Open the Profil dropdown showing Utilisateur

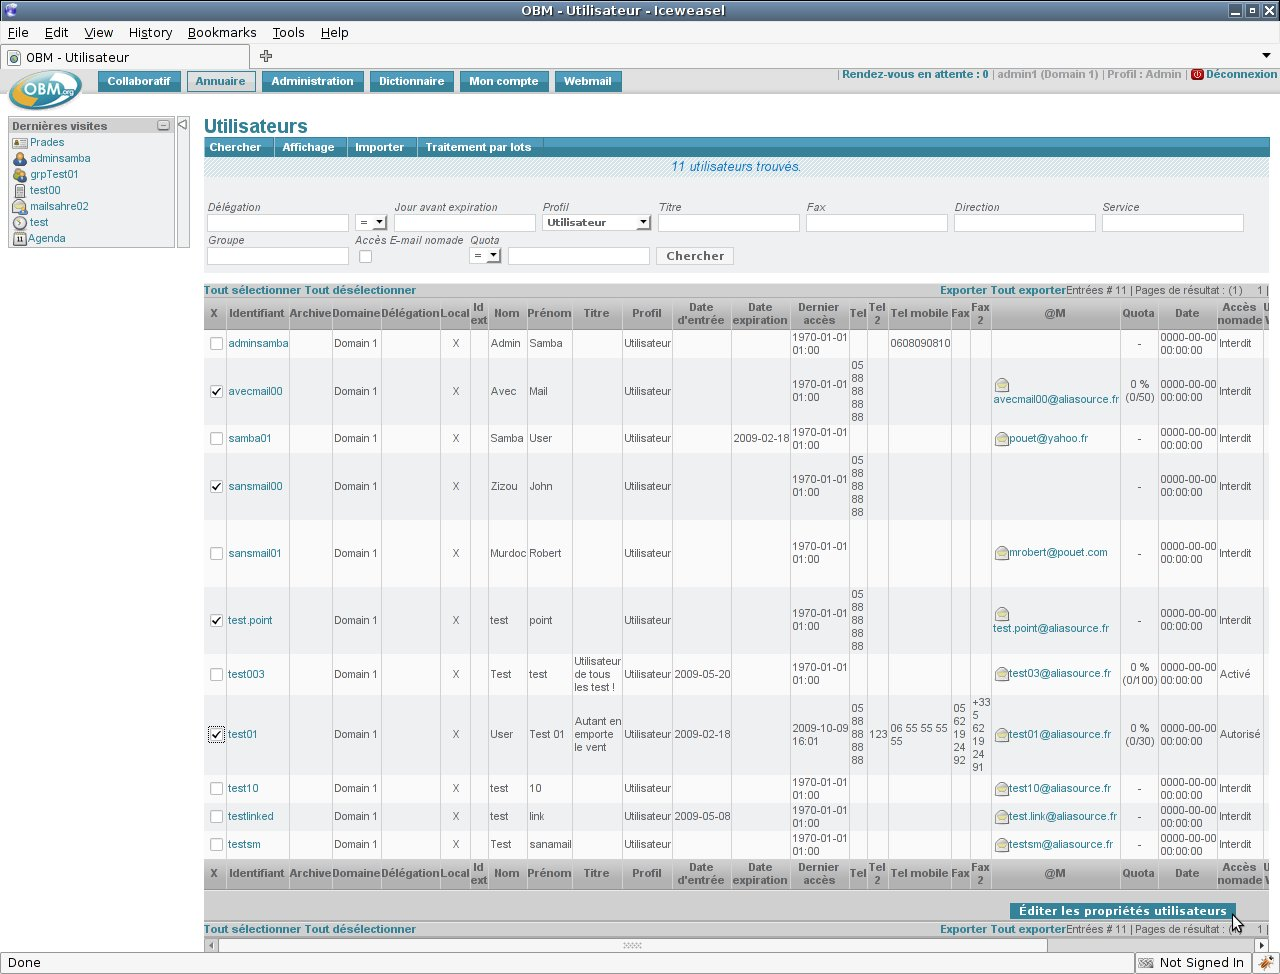pyautogui.click(x=597, y=223)
